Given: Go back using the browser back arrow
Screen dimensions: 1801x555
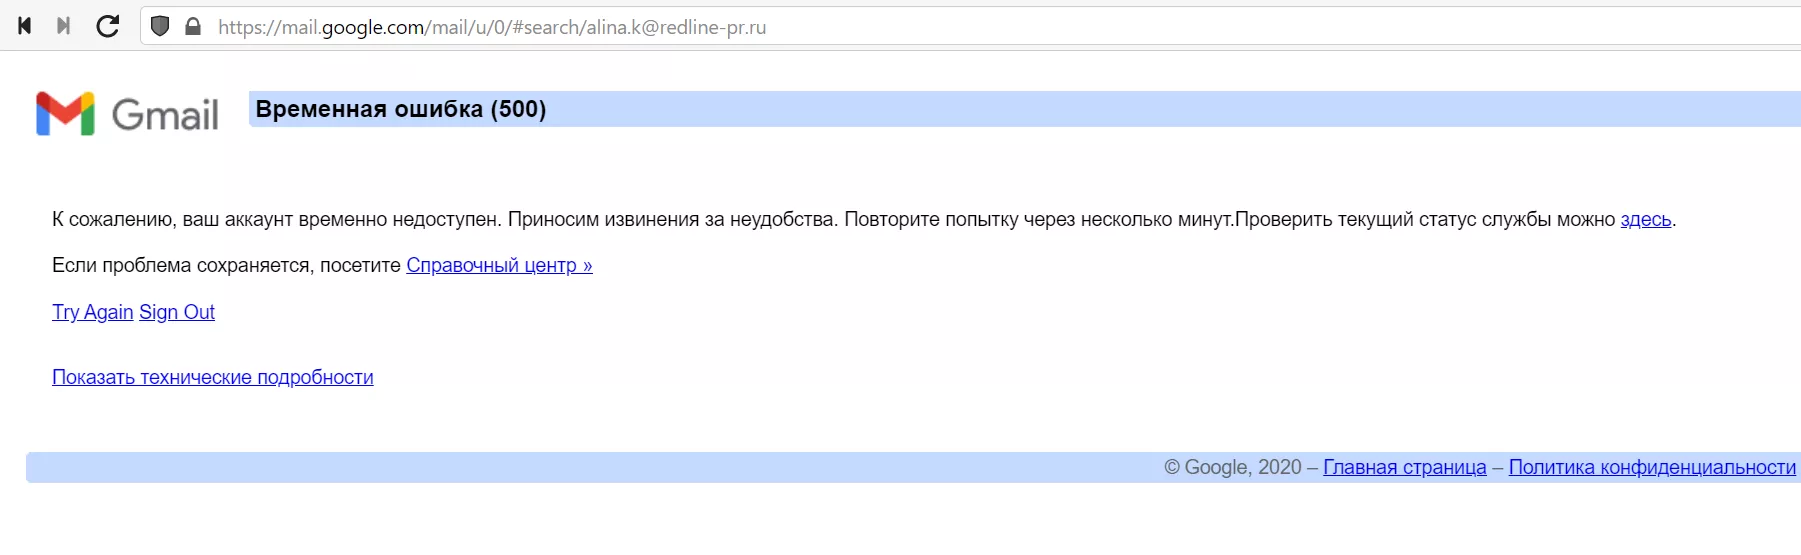Looking at the screenshot, I should (25, 26).
